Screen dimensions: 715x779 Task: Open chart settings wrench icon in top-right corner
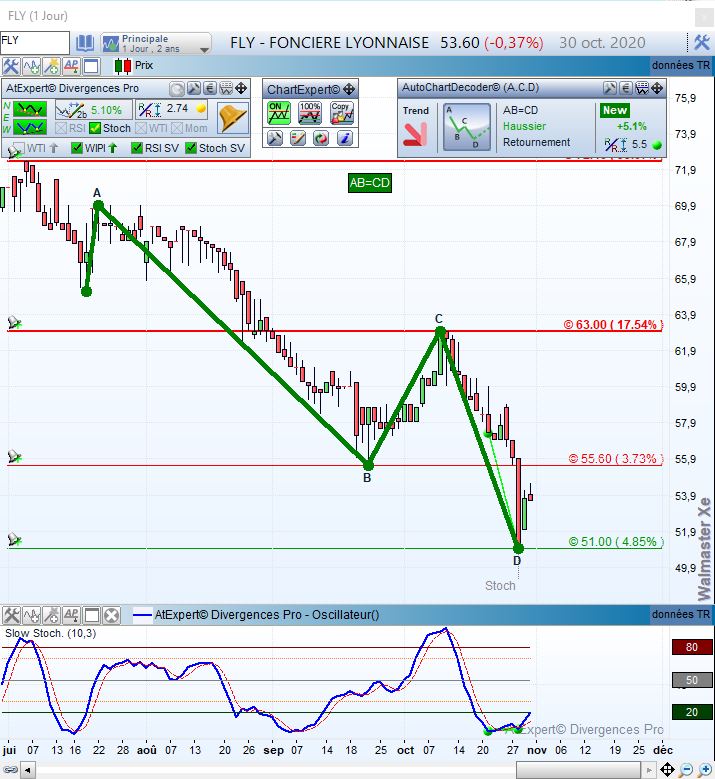tap(702, 43)
